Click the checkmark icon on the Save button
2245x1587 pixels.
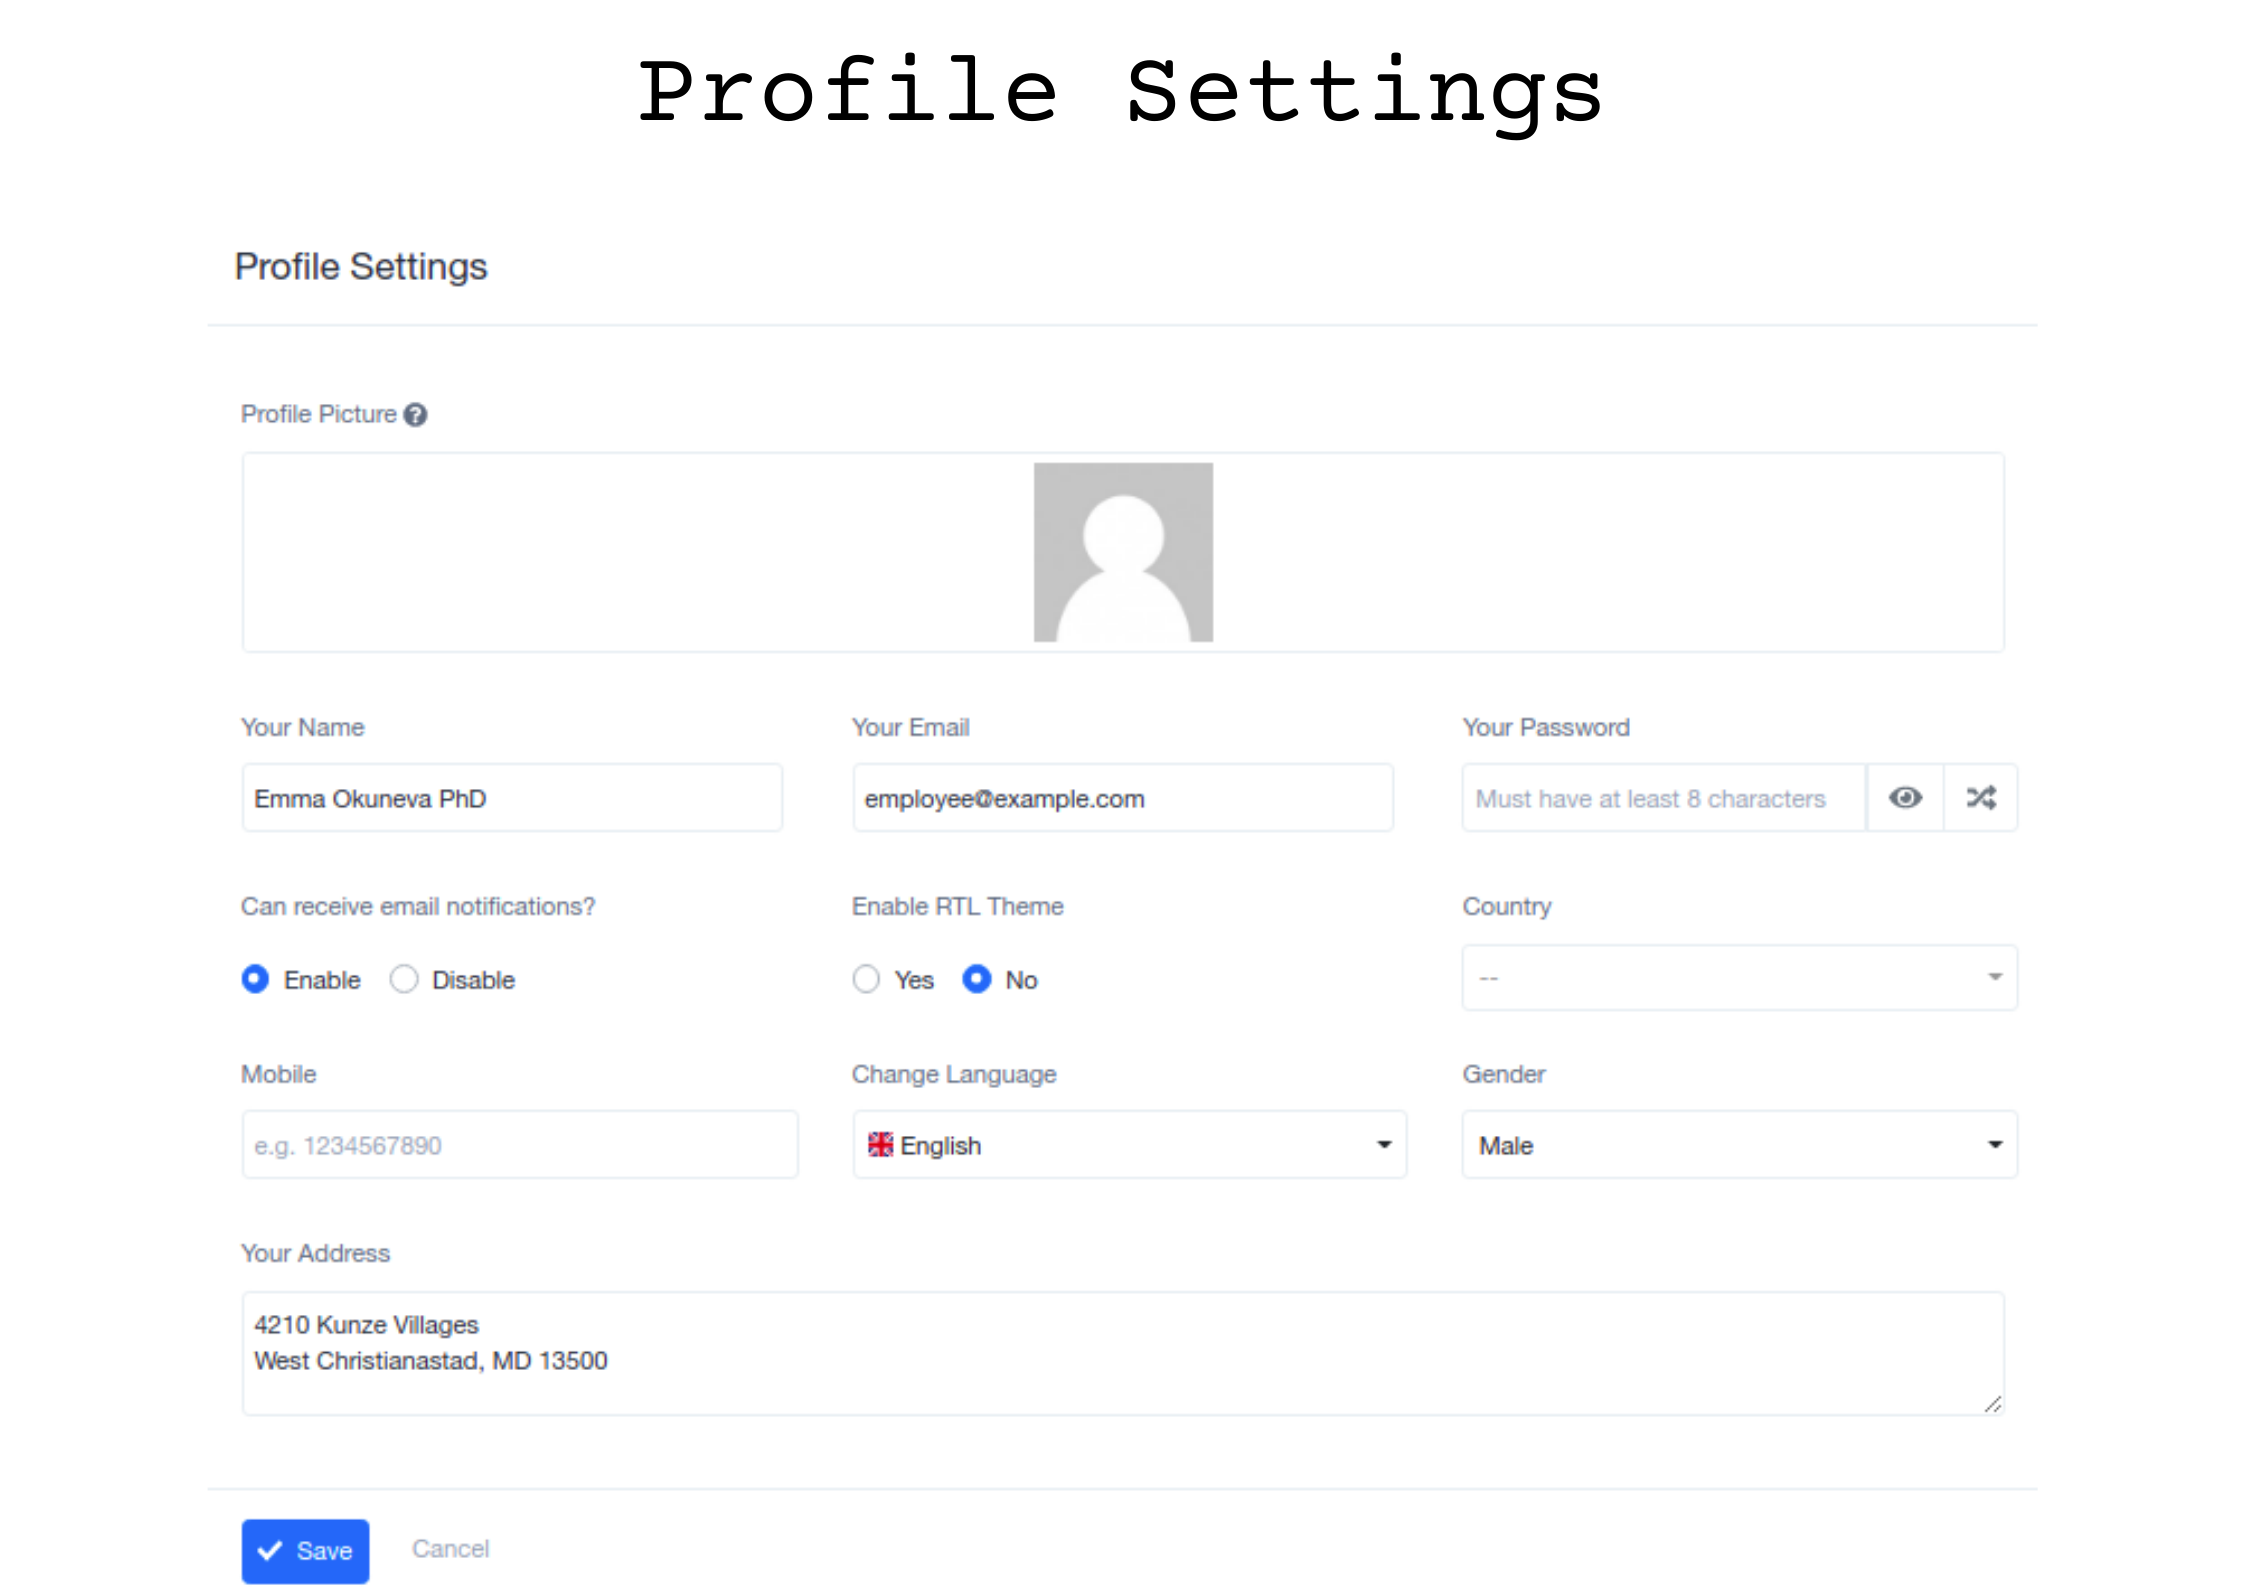pos(270,1550)
